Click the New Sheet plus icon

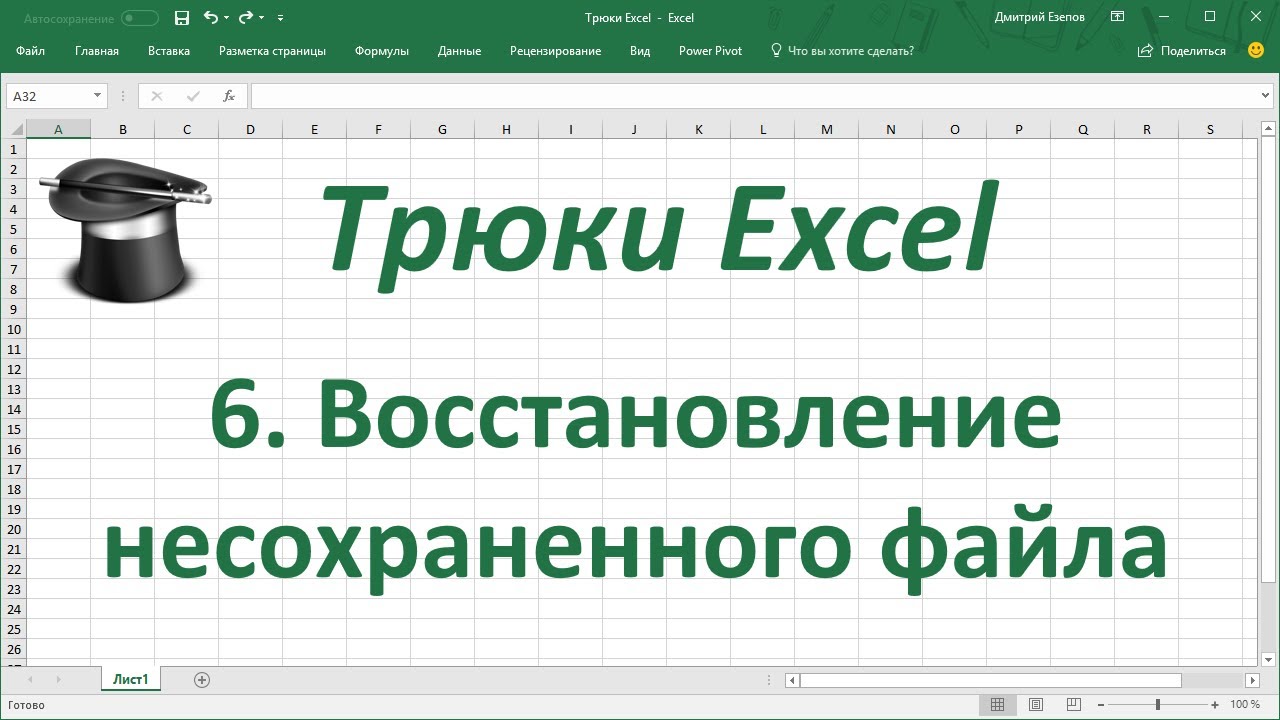[202, 680]
